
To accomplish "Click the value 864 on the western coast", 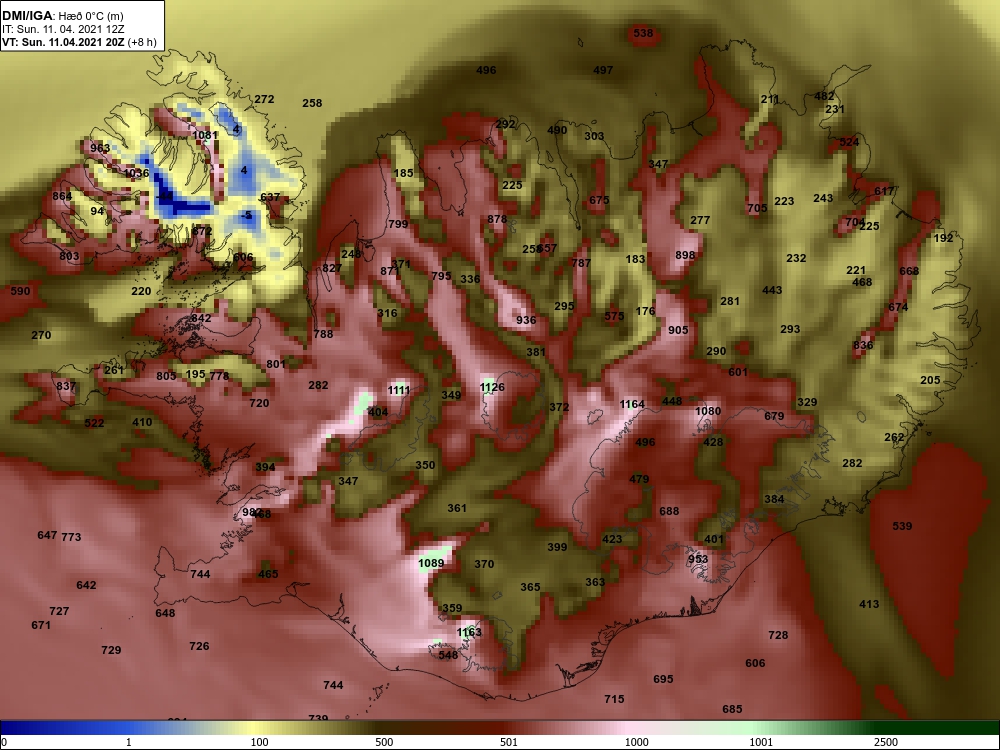I will click(62, 196).
